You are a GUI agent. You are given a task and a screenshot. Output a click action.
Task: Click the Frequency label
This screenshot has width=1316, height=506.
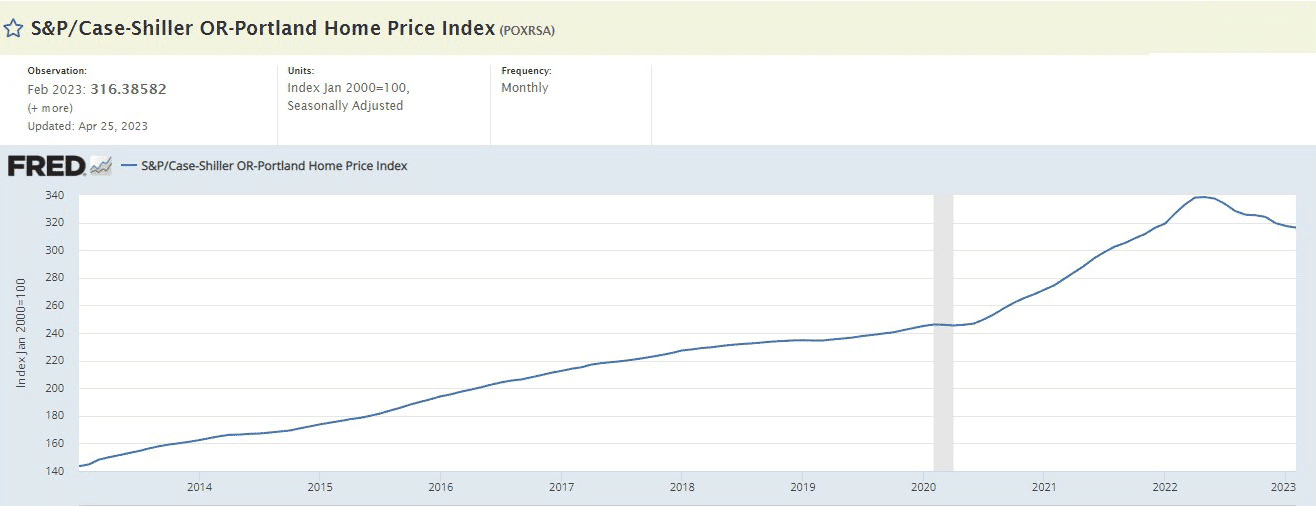(526, 71)
